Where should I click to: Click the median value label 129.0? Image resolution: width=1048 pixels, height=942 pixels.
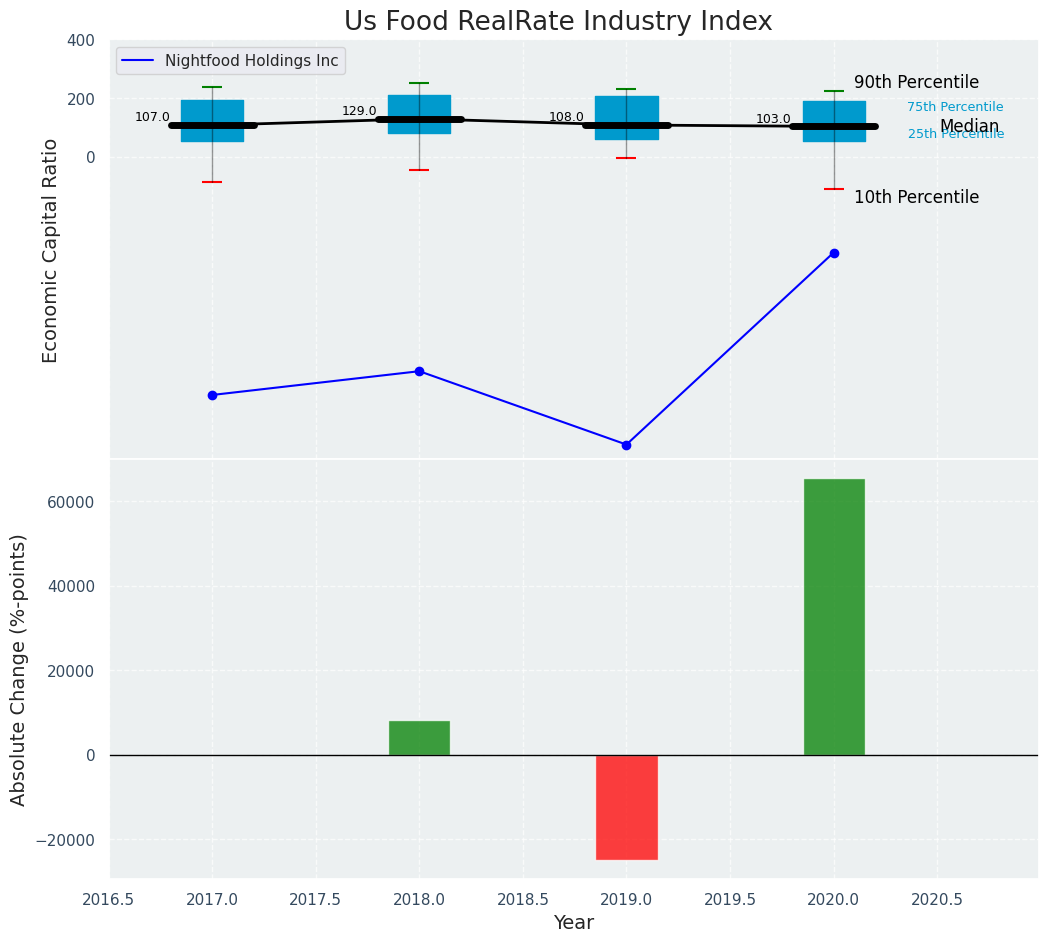coord(359,111)
